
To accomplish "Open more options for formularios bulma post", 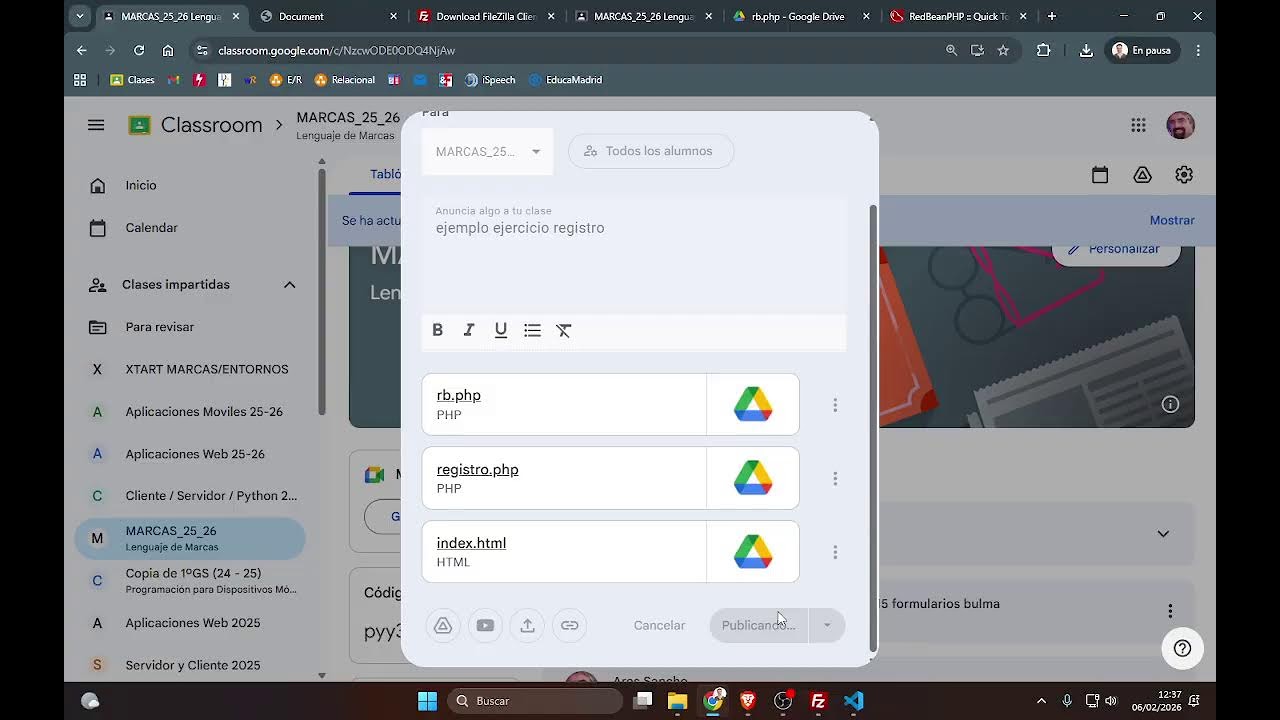I will tap(1170, 611).
